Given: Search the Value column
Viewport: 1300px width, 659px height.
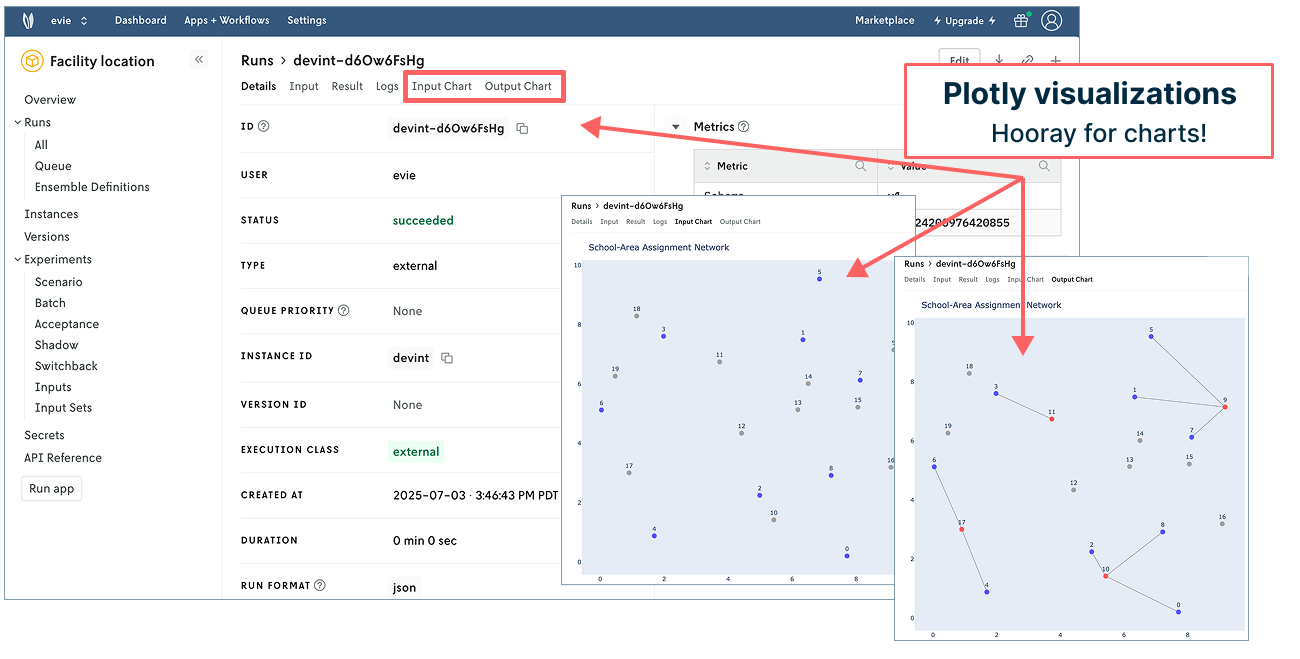Looking at the screenshot, I should coord(1044,166).
